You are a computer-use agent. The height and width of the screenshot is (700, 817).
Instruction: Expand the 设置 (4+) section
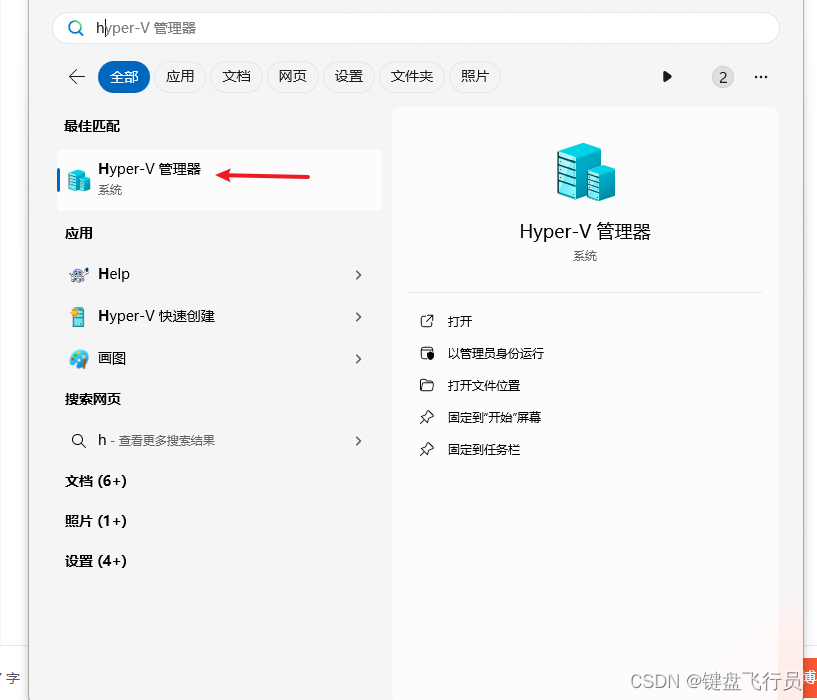96,561
